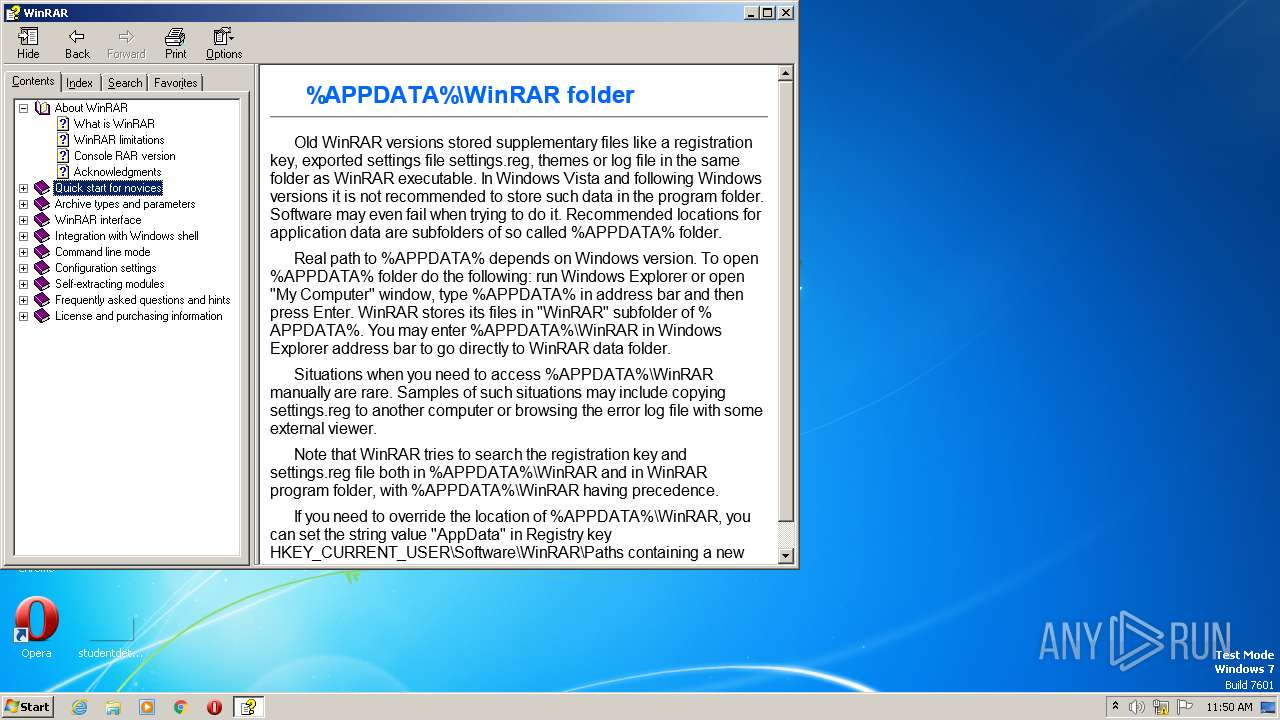Viewport: 1280px width, 720px height.
Task: Switch to the Search tab
Action: [125, 83]
